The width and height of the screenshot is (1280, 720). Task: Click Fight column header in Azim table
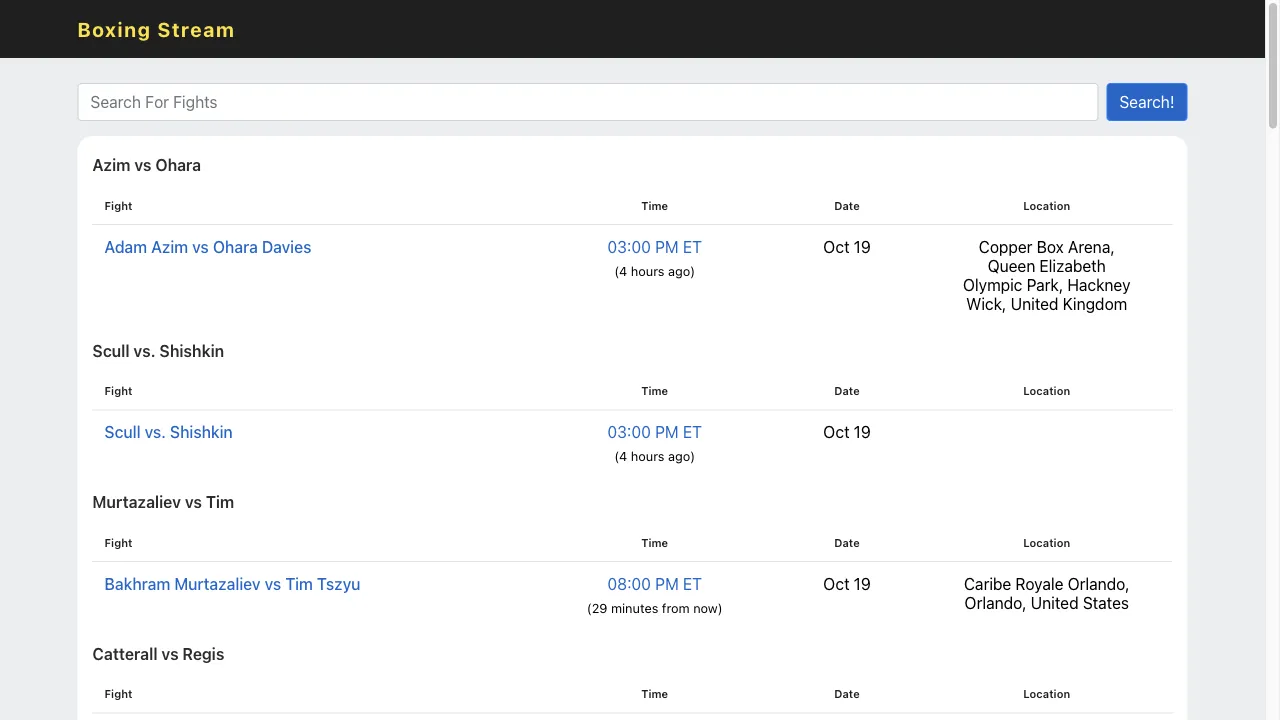tap(118, 206)
